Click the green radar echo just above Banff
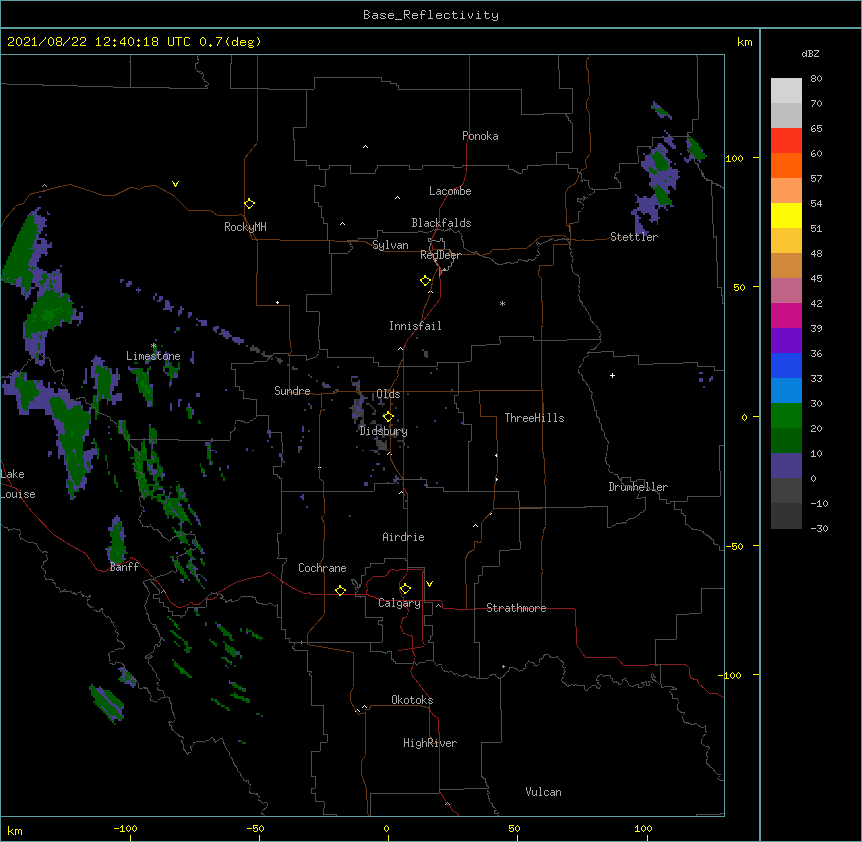Image resolution: width=862 pixels, height=842 pixels. pos(117,540)
